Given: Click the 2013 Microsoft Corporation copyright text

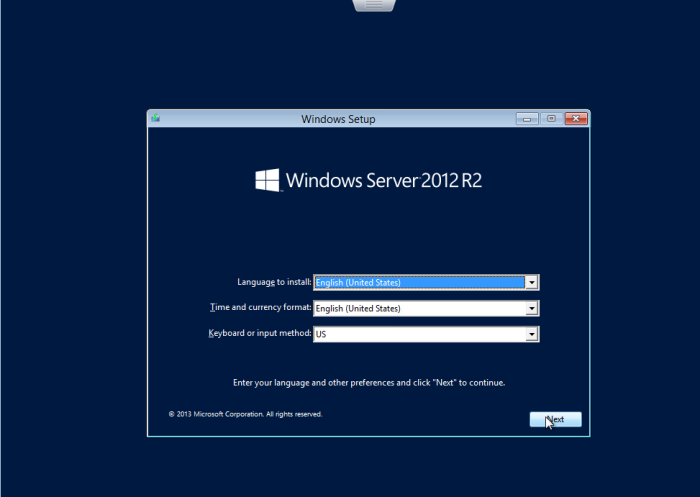Looking at the screenshot, I should [x=245, y=414].
